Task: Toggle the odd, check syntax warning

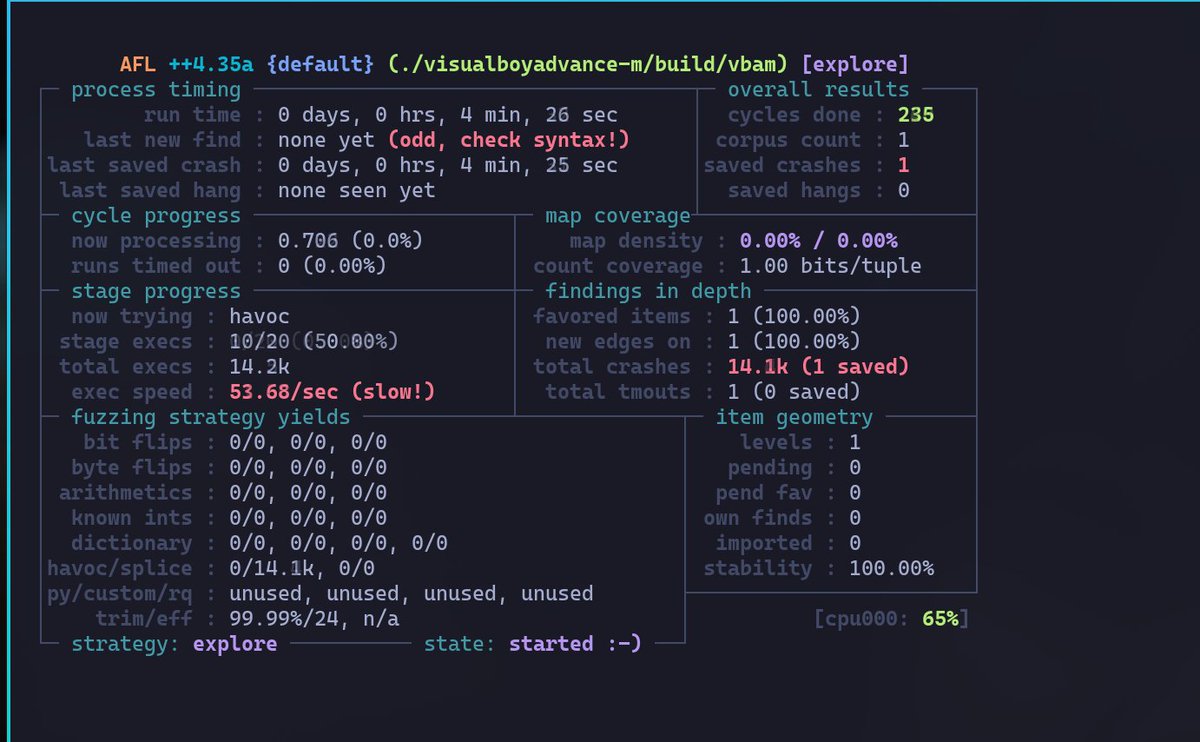Action: tap(508, 140)
